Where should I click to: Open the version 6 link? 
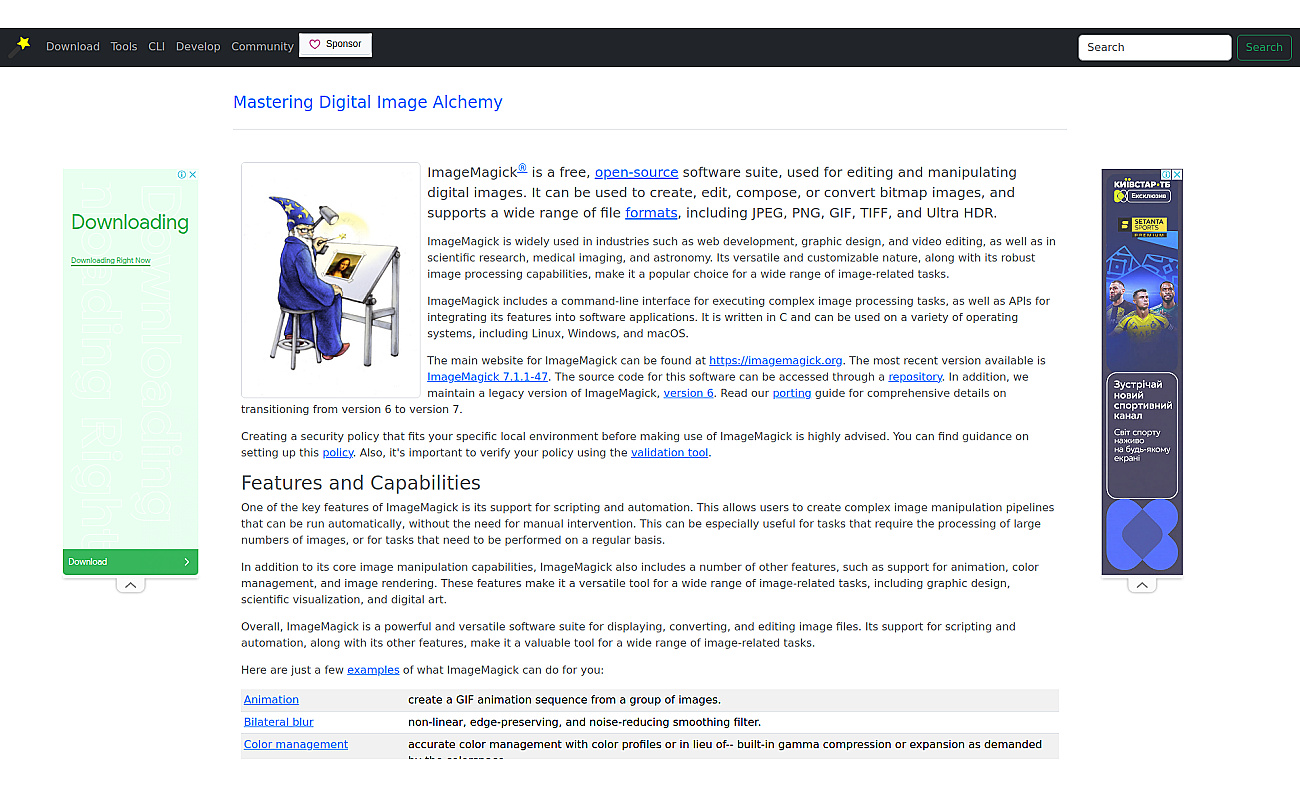coord(689,393)
